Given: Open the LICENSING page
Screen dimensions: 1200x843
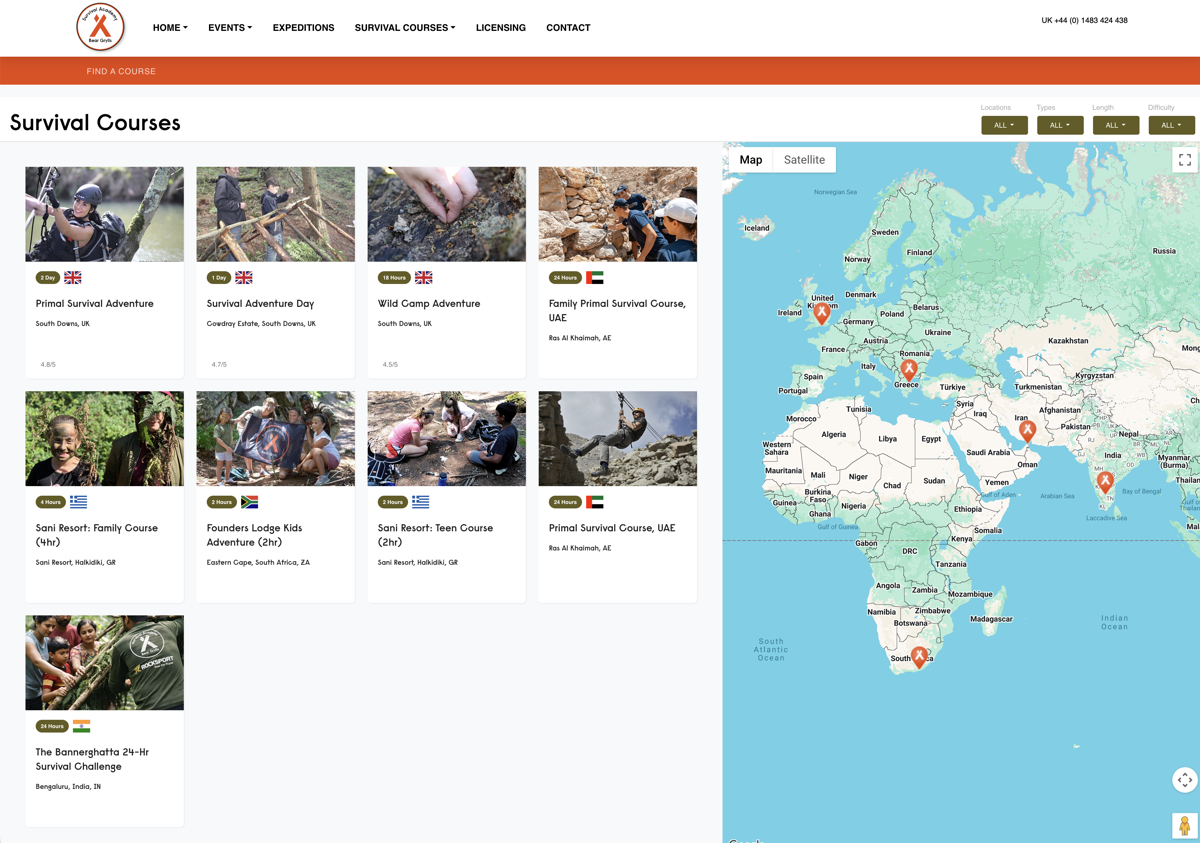Looking at the screenshot, I should 501,28.
